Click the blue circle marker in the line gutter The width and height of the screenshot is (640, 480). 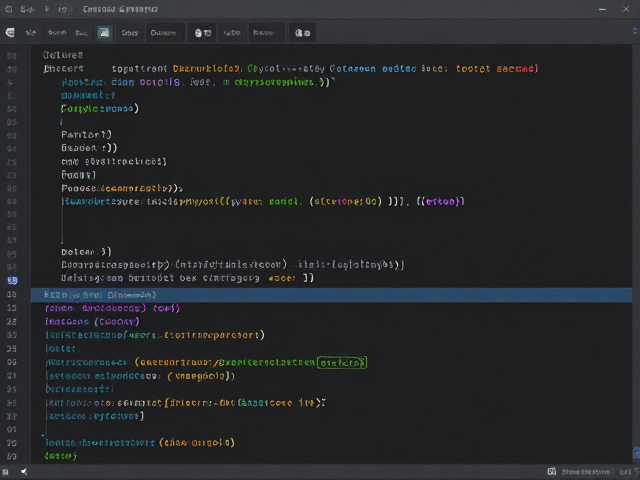12,280
